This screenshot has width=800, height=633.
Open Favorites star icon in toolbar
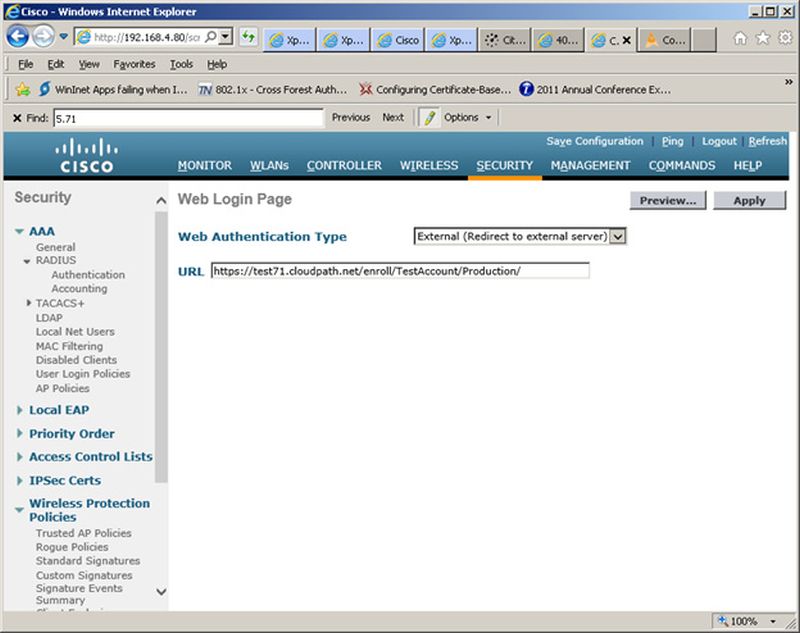click(763, 38)
